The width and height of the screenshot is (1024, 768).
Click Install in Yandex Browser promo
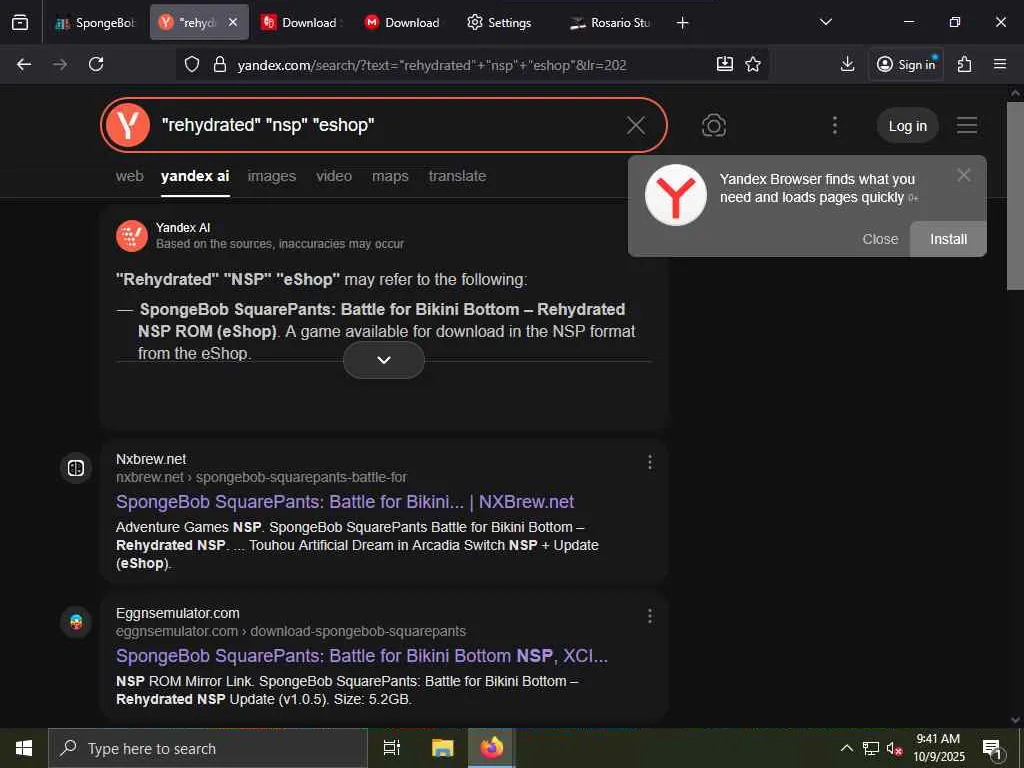(948, 239)
